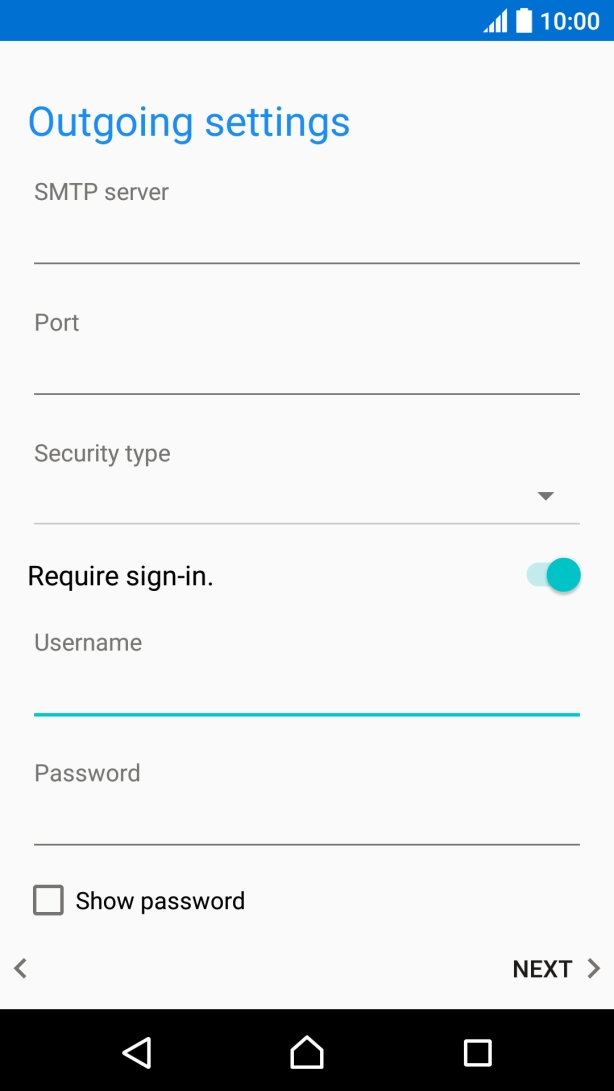
Task: Tap the forward chevron next to NEXT
Action: coord(590,968)
